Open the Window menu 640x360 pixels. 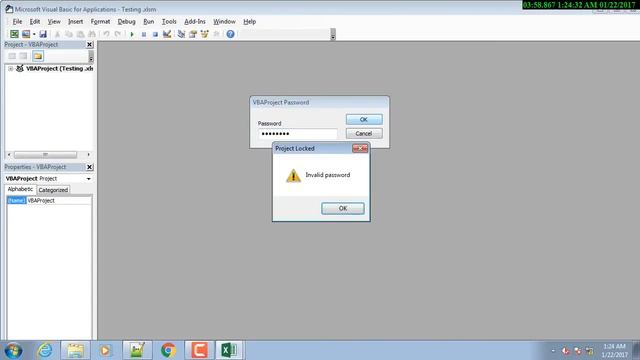point(224,22)
